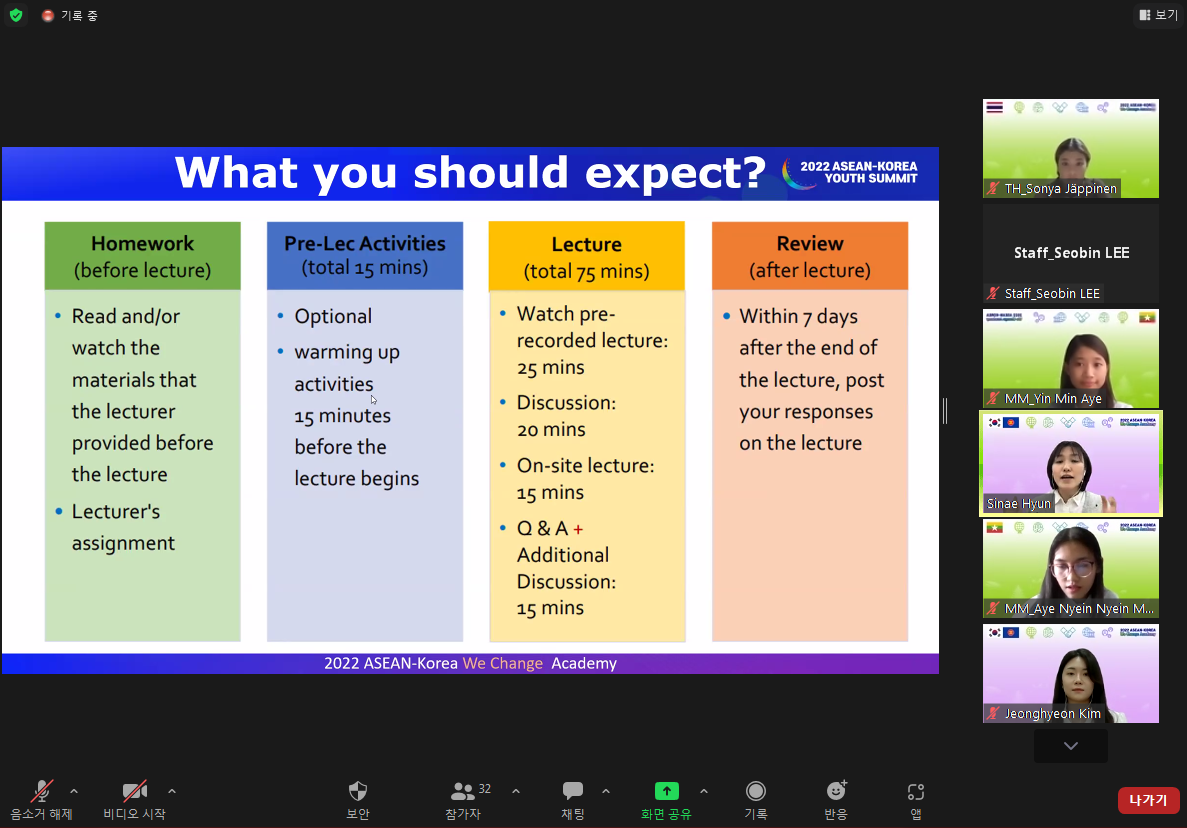Unmute the microphone (음소거 해제)

[41, 792]
